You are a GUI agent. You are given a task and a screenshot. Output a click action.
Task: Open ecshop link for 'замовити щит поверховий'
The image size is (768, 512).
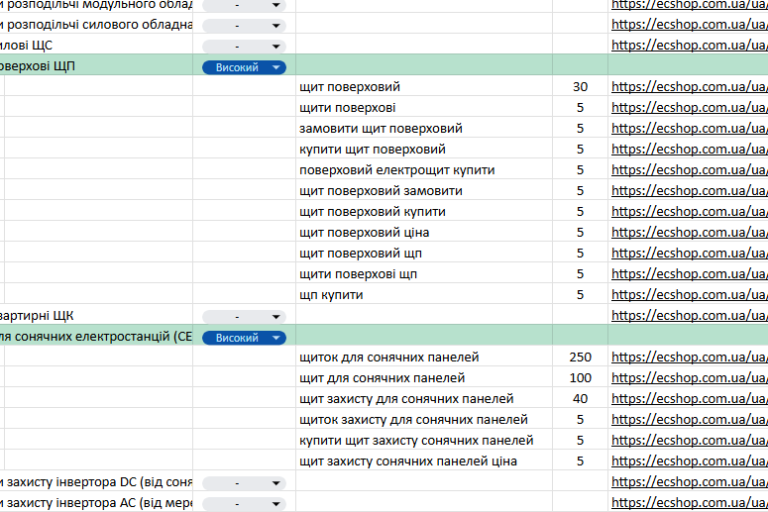point(689,128)
